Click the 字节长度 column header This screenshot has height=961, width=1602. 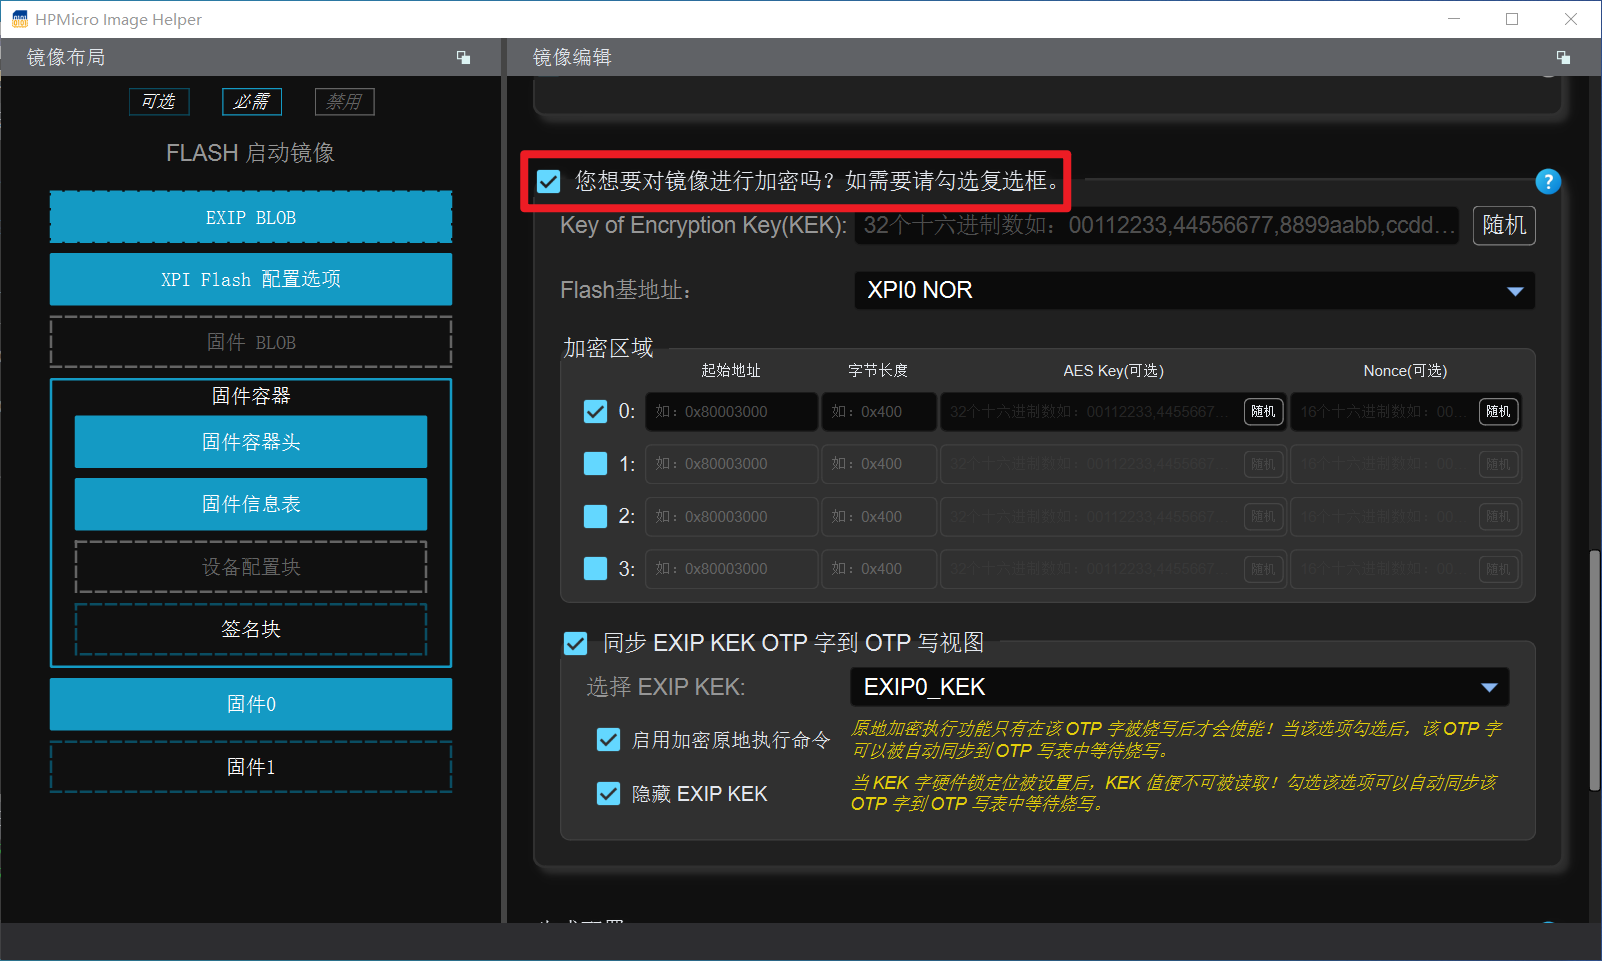click(x=878, y=371)
